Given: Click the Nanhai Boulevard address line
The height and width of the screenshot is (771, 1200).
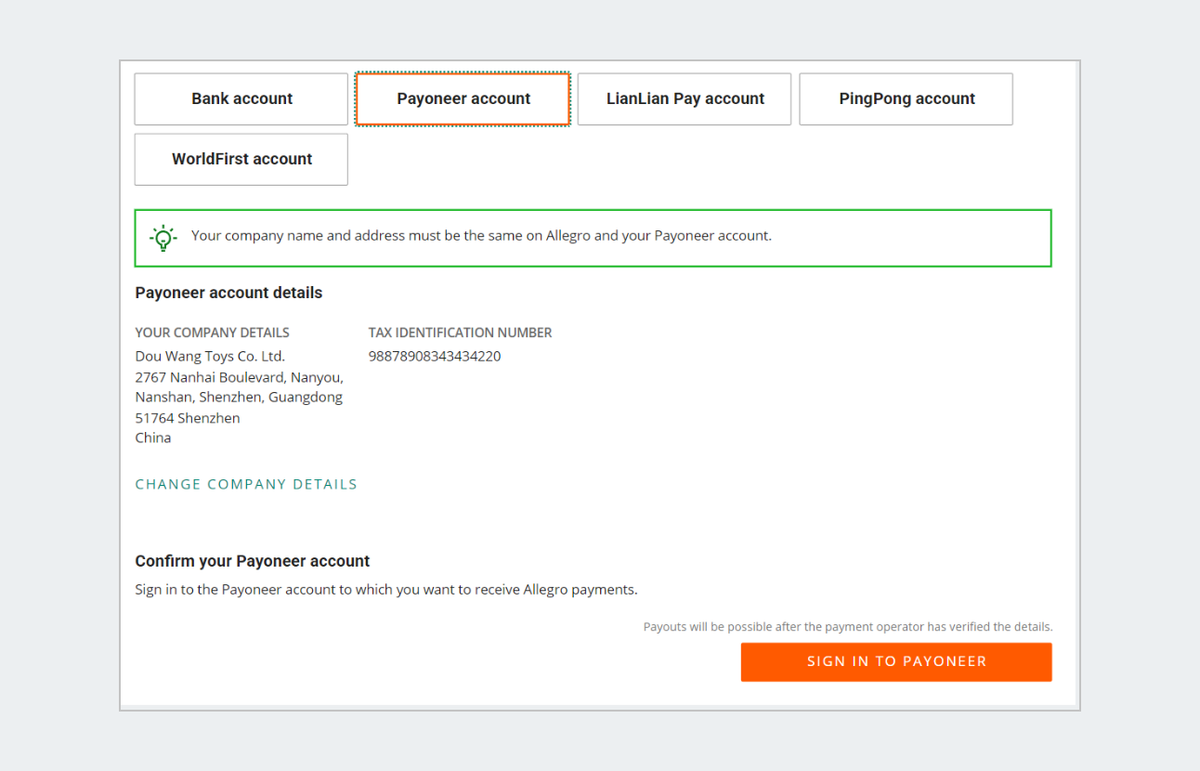Looking at the screenshot, I should click(x=239, y=377).
